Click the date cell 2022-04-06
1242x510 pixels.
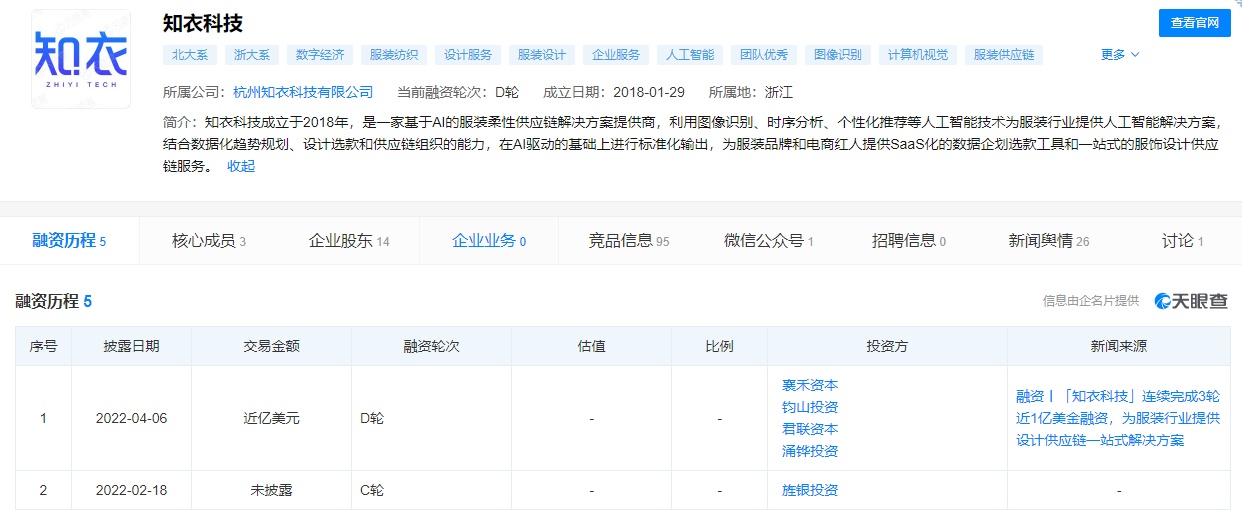131,418
